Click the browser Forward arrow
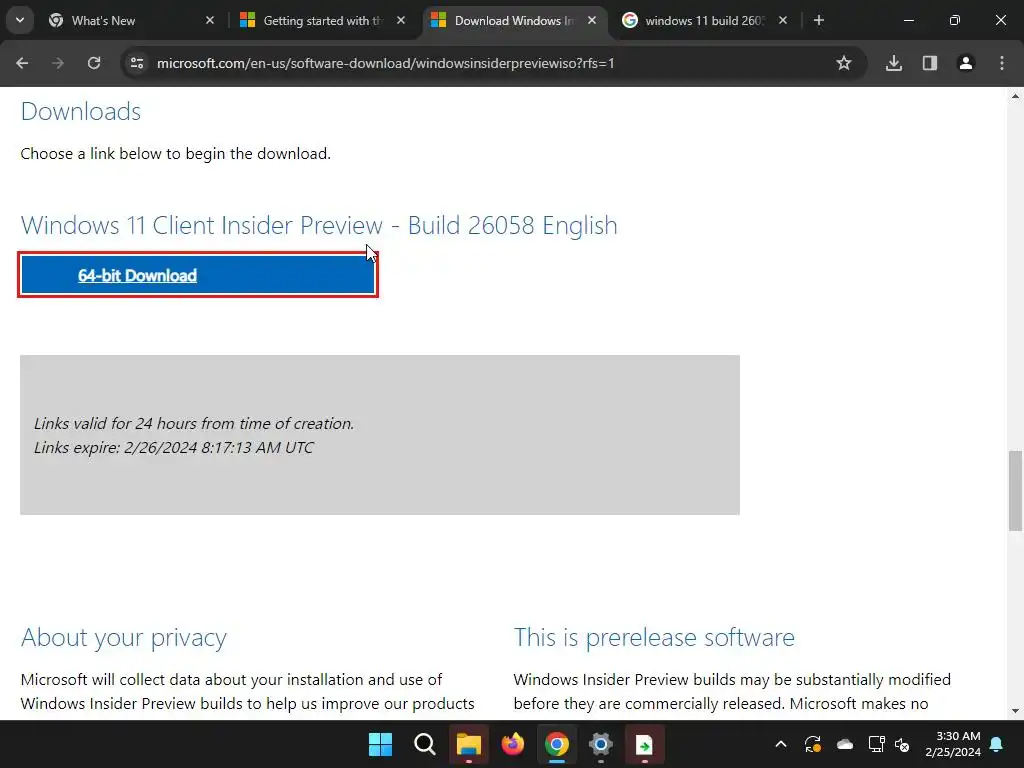Screen dimensions: 1024x768 click(58, 63)
